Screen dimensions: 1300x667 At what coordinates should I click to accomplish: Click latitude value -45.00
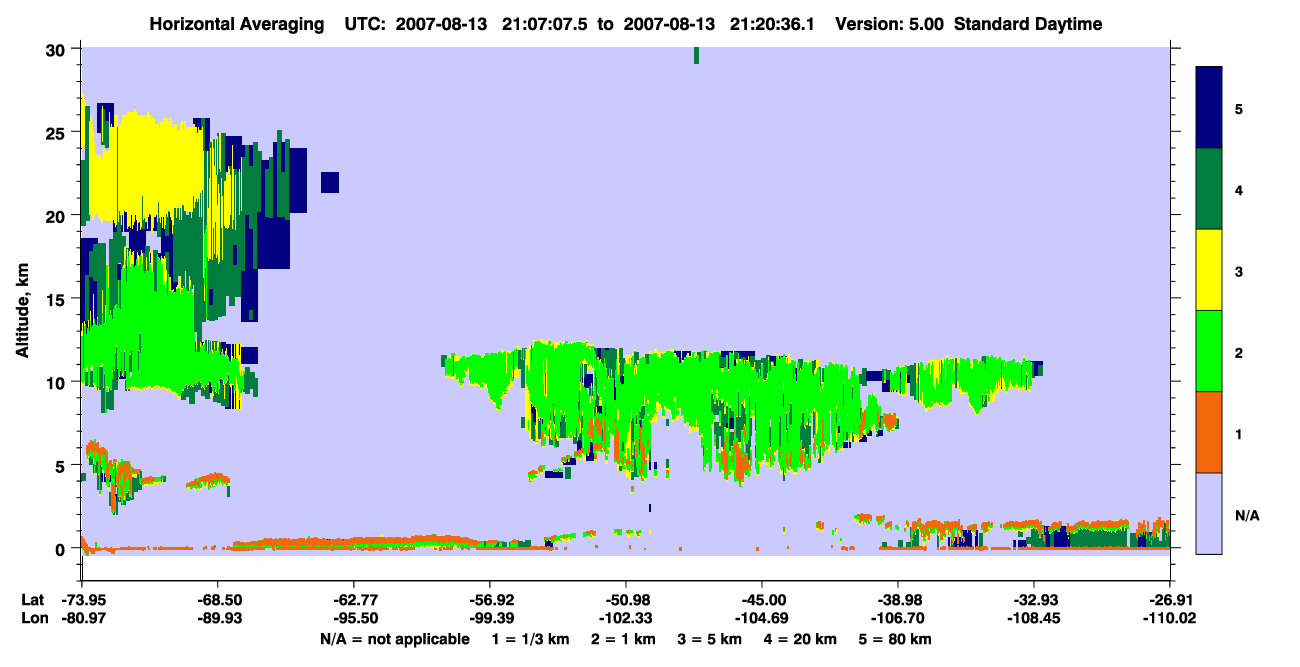[761, 599]
